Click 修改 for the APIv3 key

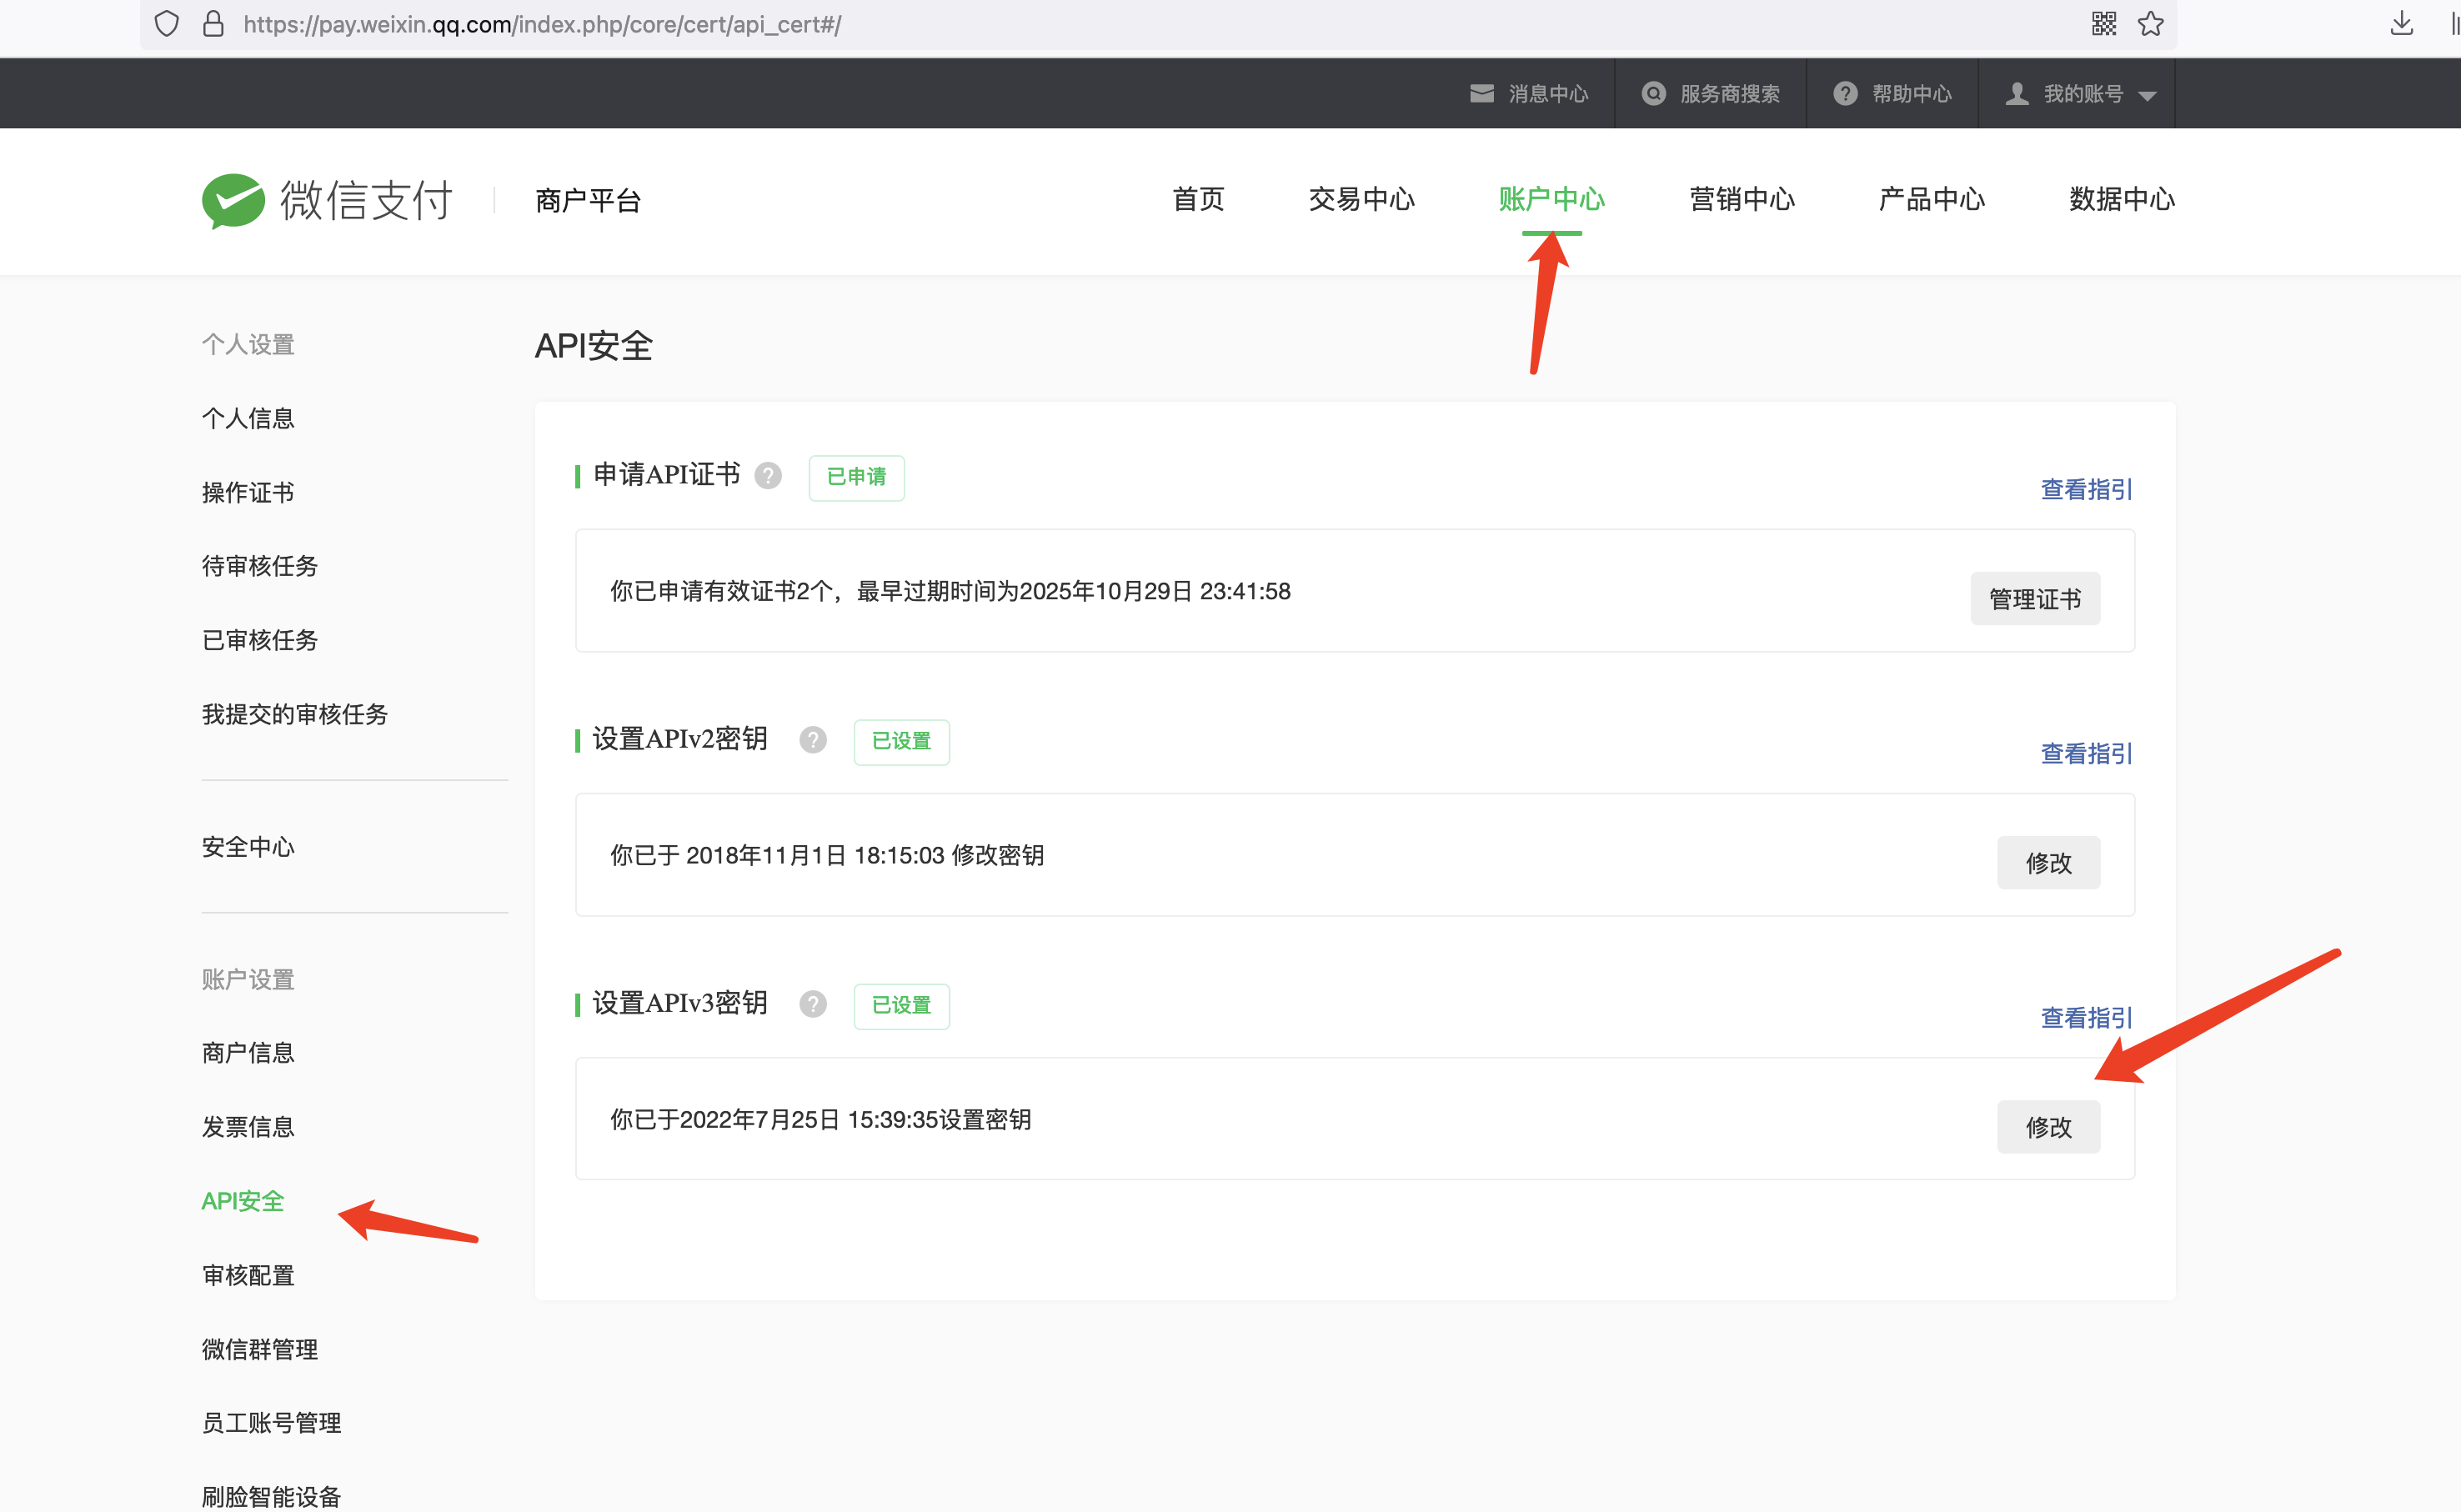2048,1127
